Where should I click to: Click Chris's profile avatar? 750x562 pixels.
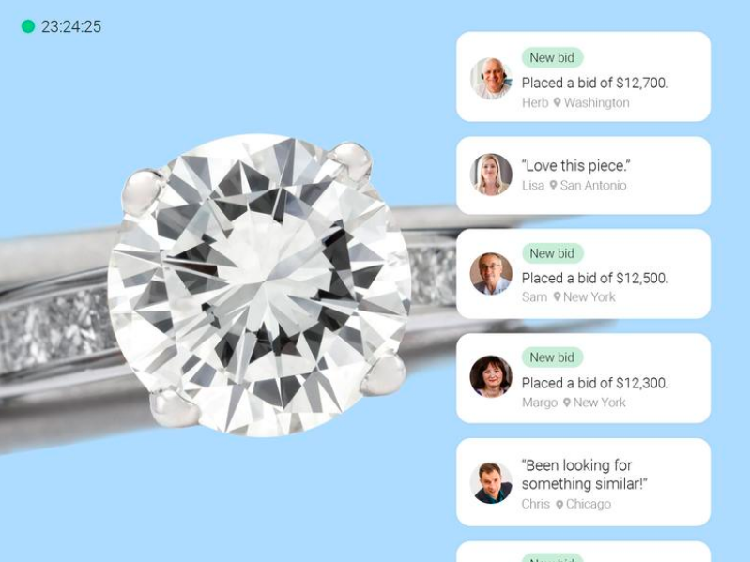click(491, 483)
